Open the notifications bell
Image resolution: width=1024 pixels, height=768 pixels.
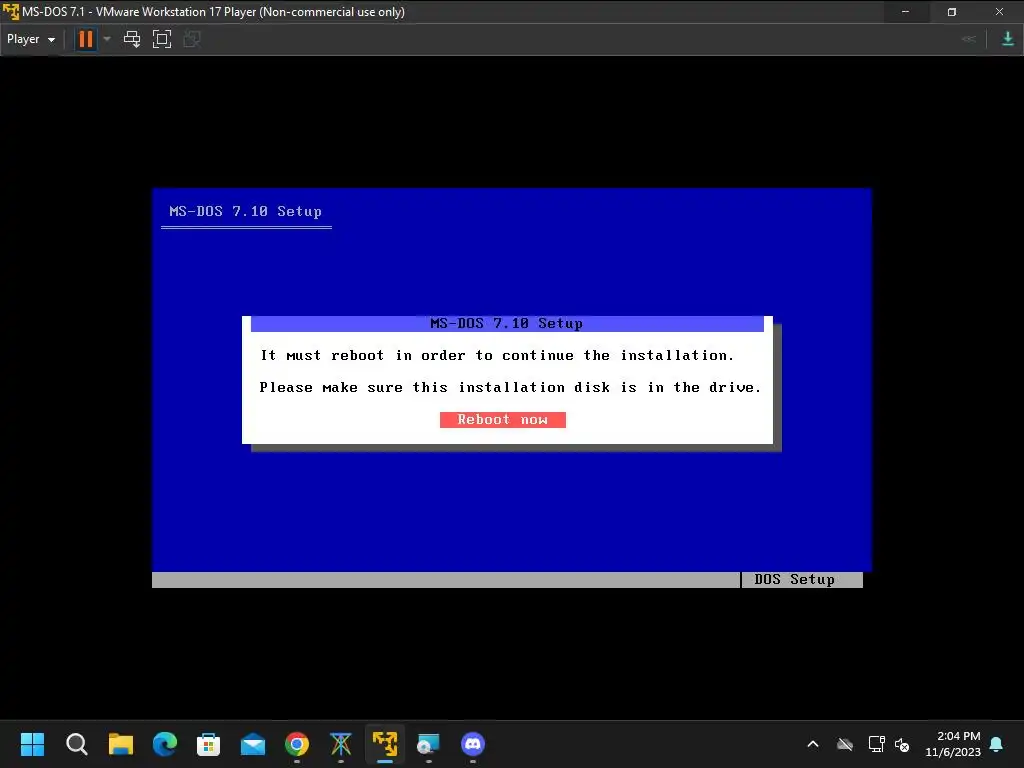click(x=997, y=744)
